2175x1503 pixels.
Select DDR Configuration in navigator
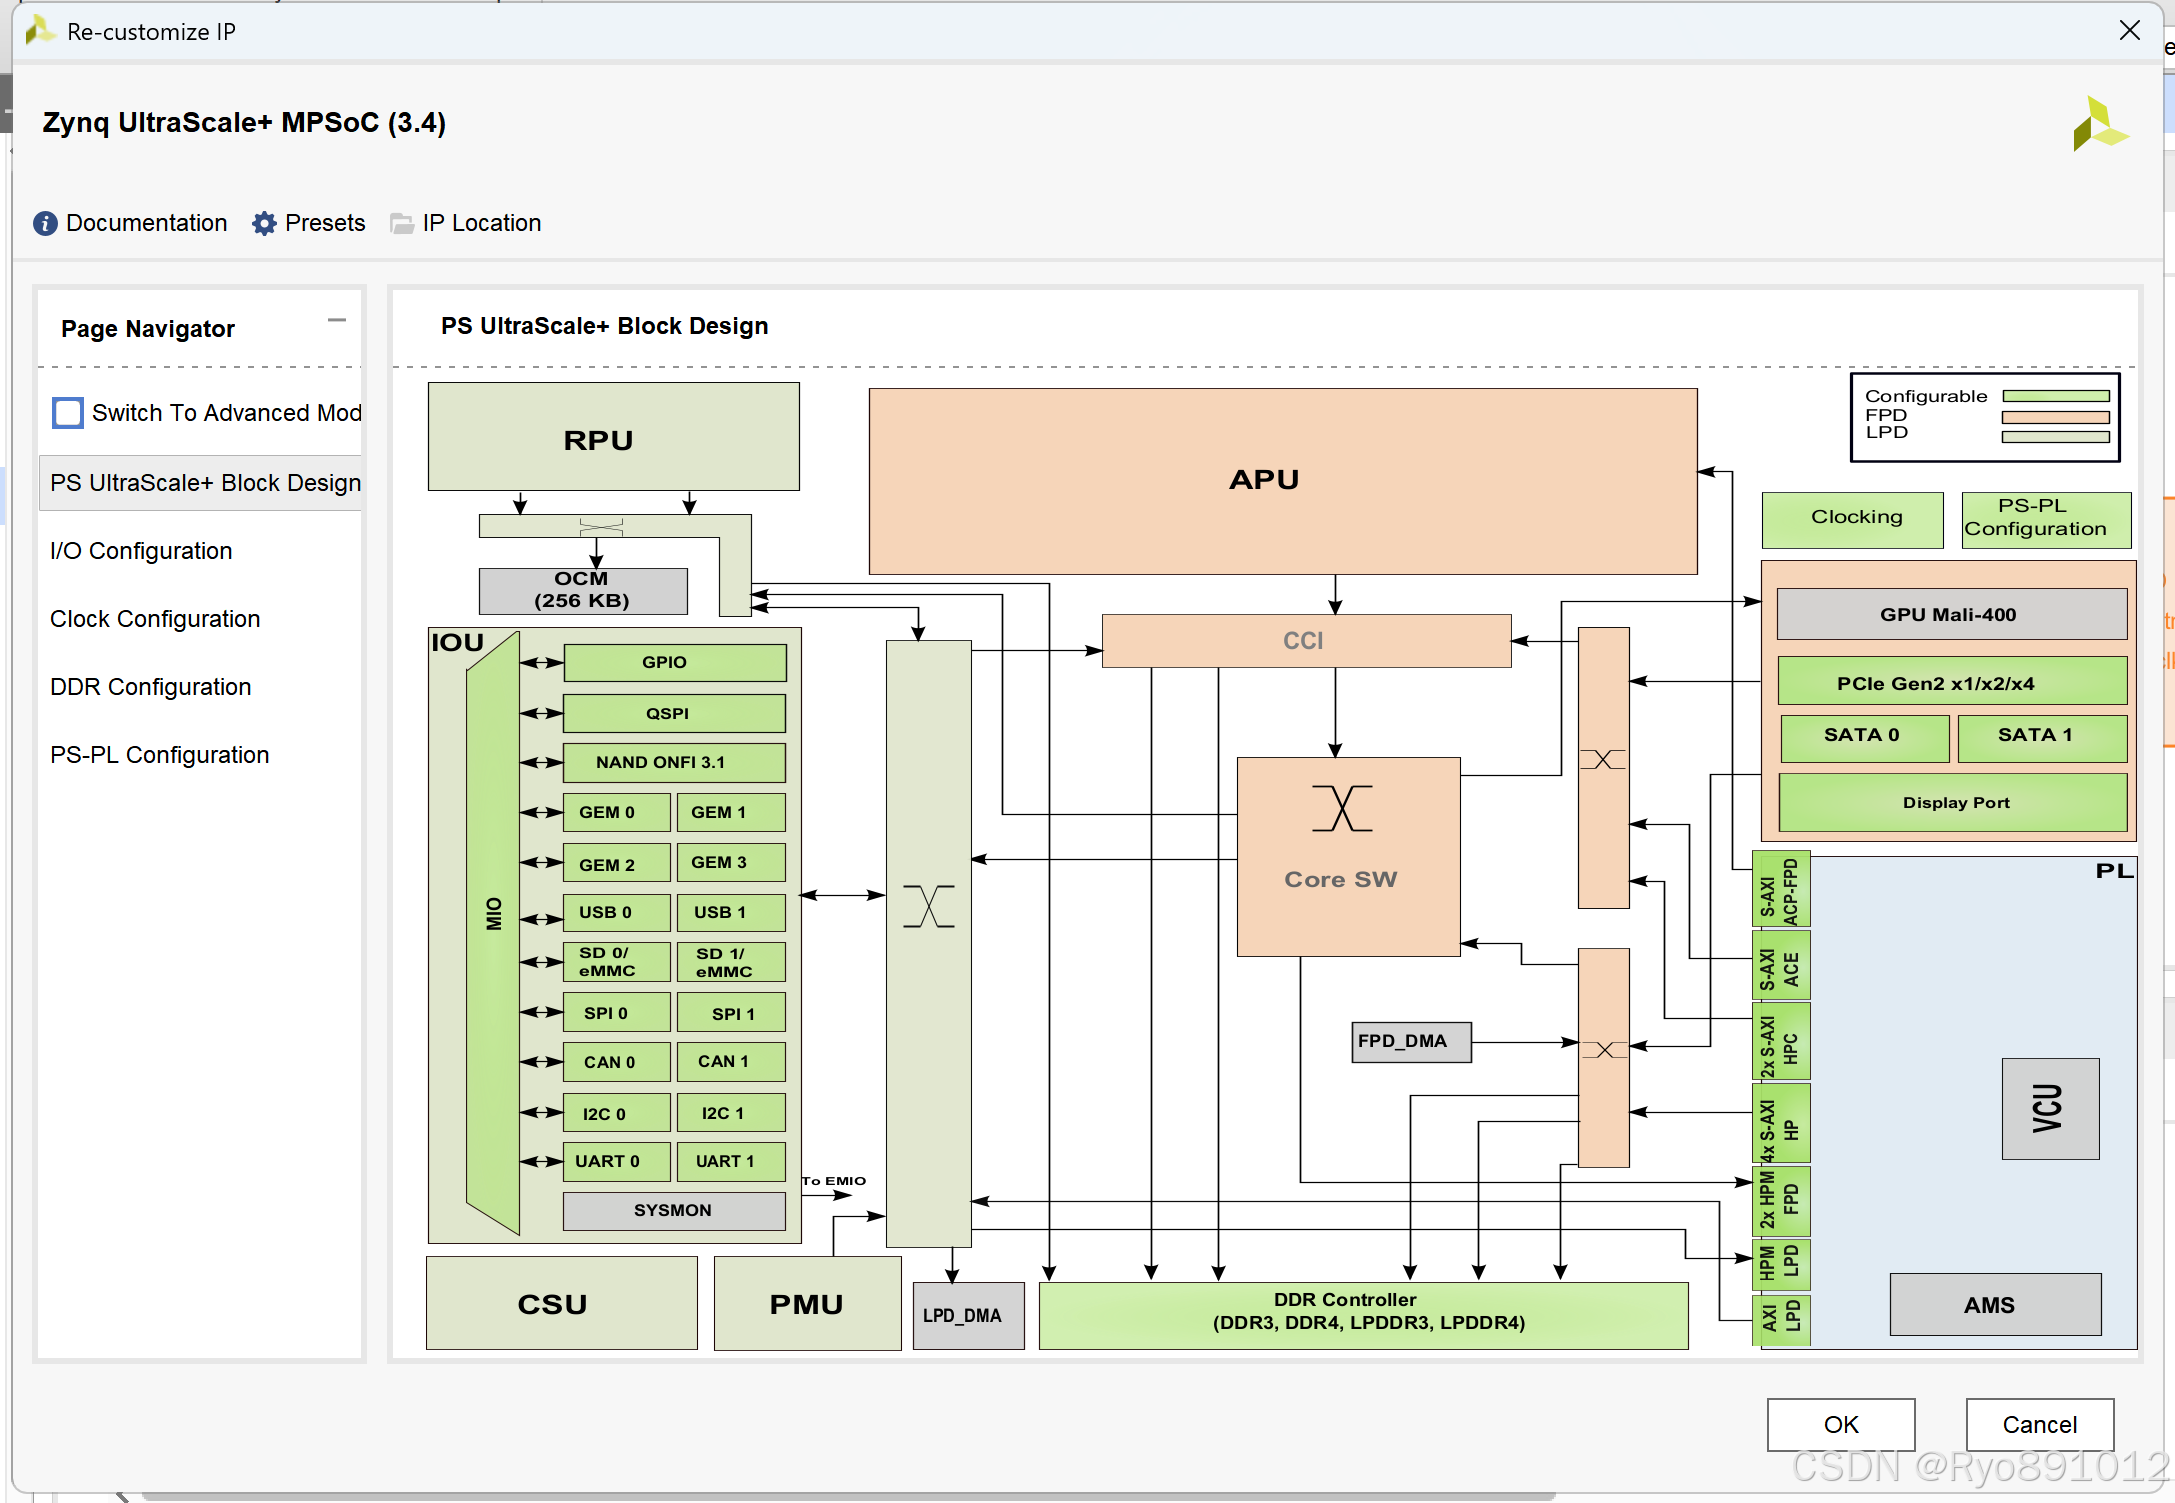151,687
